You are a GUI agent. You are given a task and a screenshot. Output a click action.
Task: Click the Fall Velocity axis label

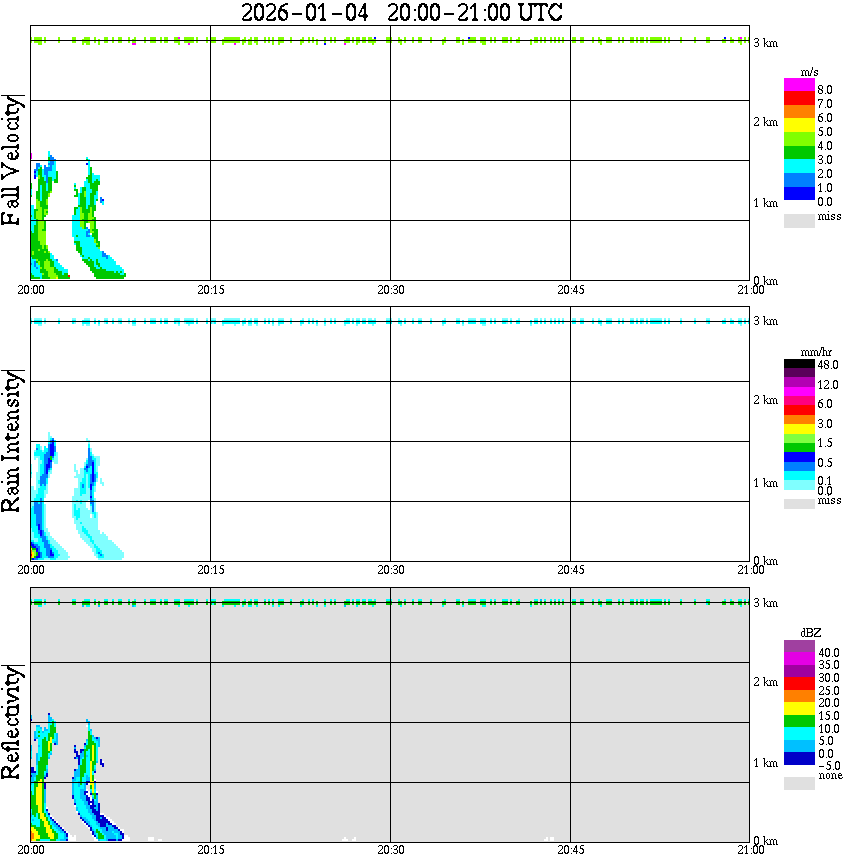tap(11, 160)
